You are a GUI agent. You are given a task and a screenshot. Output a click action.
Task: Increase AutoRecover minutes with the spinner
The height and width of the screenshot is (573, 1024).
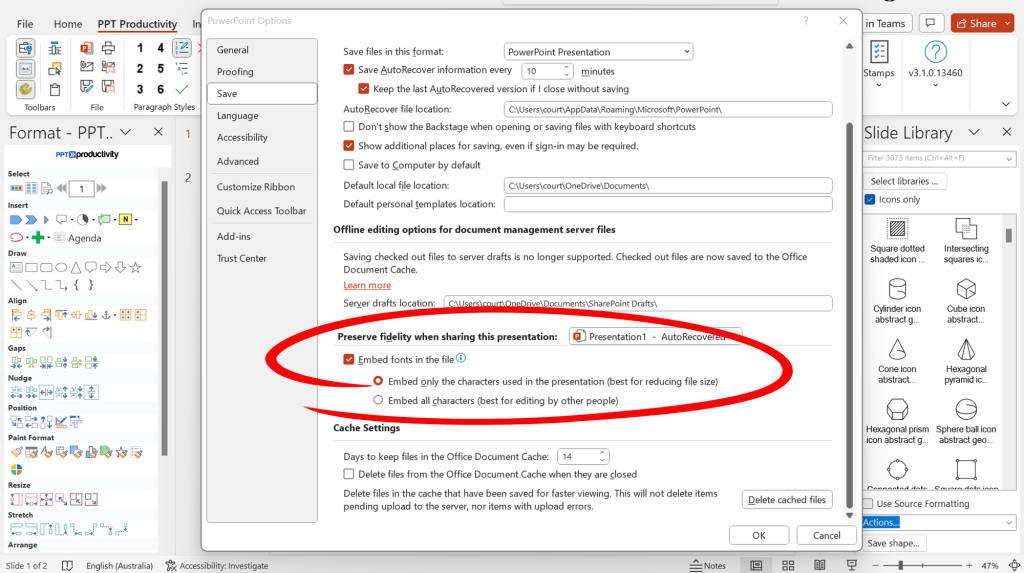coord(567,67)
